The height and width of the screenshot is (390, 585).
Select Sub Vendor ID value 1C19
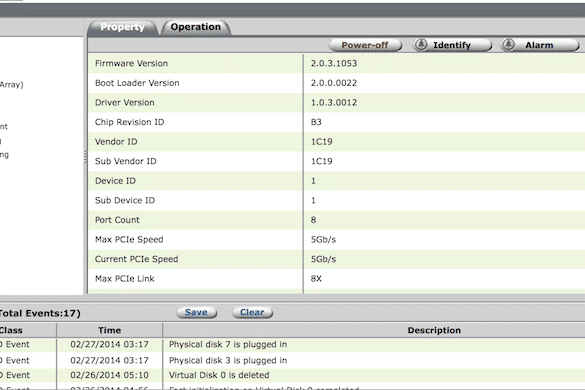pyautogui.click(x=322, y=161)
